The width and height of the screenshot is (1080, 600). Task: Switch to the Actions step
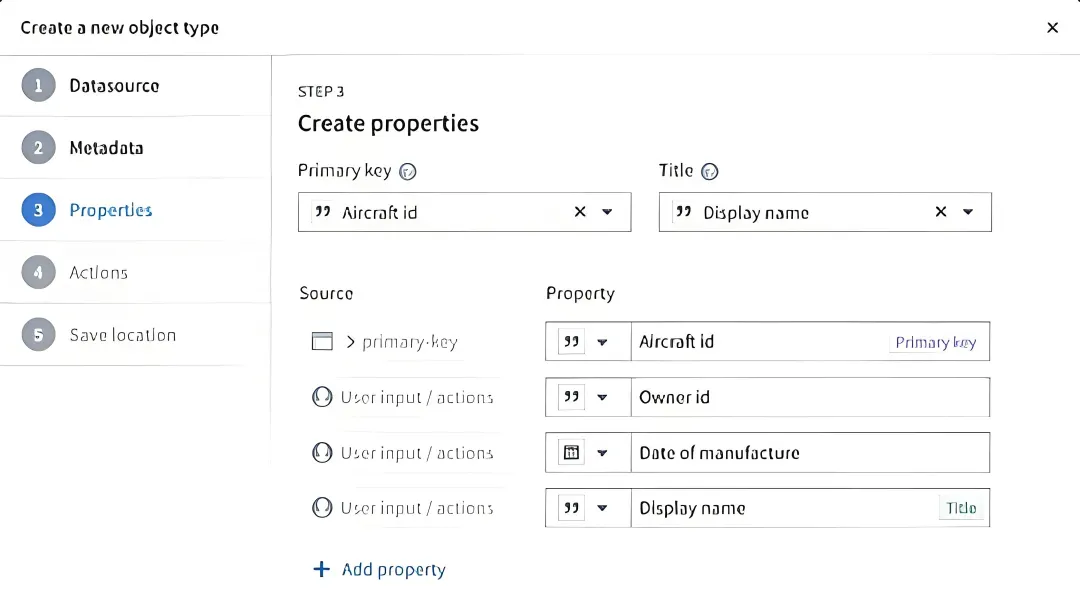click(x=98, y=272)
